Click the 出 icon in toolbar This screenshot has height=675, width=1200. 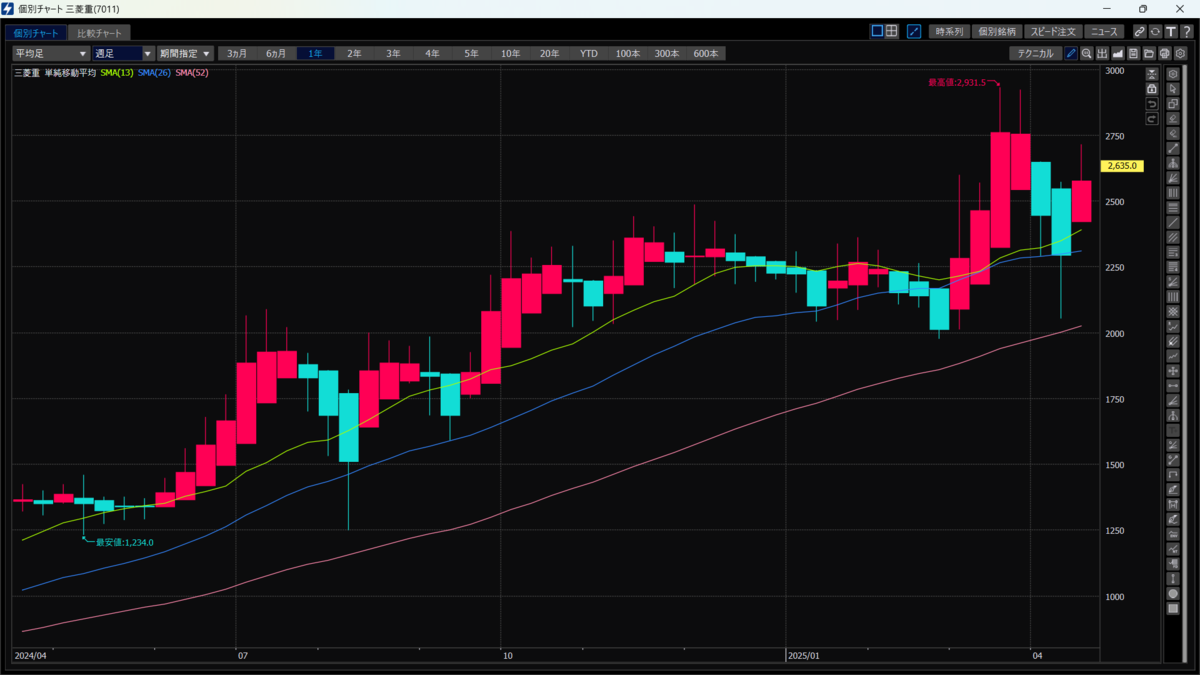1102,53
